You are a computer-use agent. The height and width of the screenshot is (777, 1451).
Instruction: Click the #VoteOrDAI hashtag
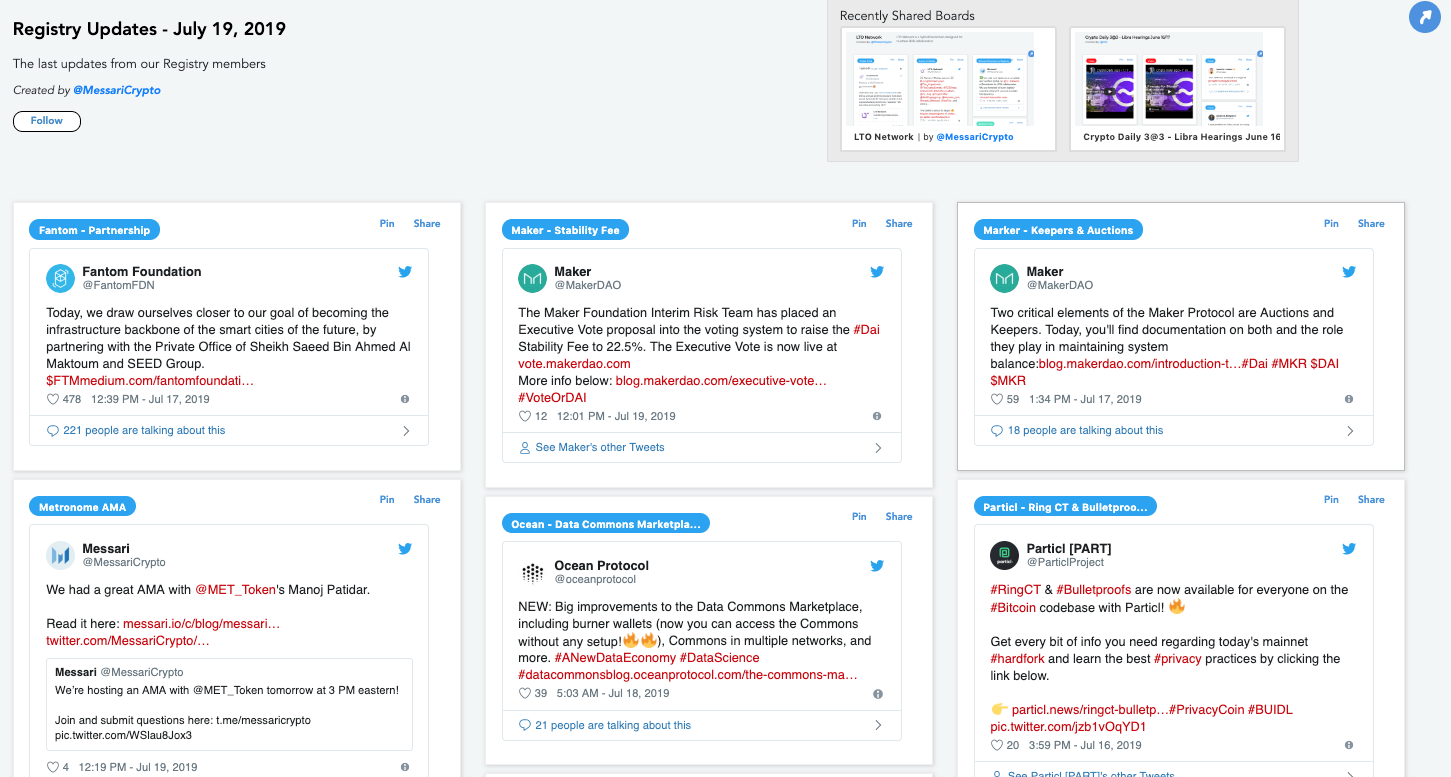click(x=552, y=398)
